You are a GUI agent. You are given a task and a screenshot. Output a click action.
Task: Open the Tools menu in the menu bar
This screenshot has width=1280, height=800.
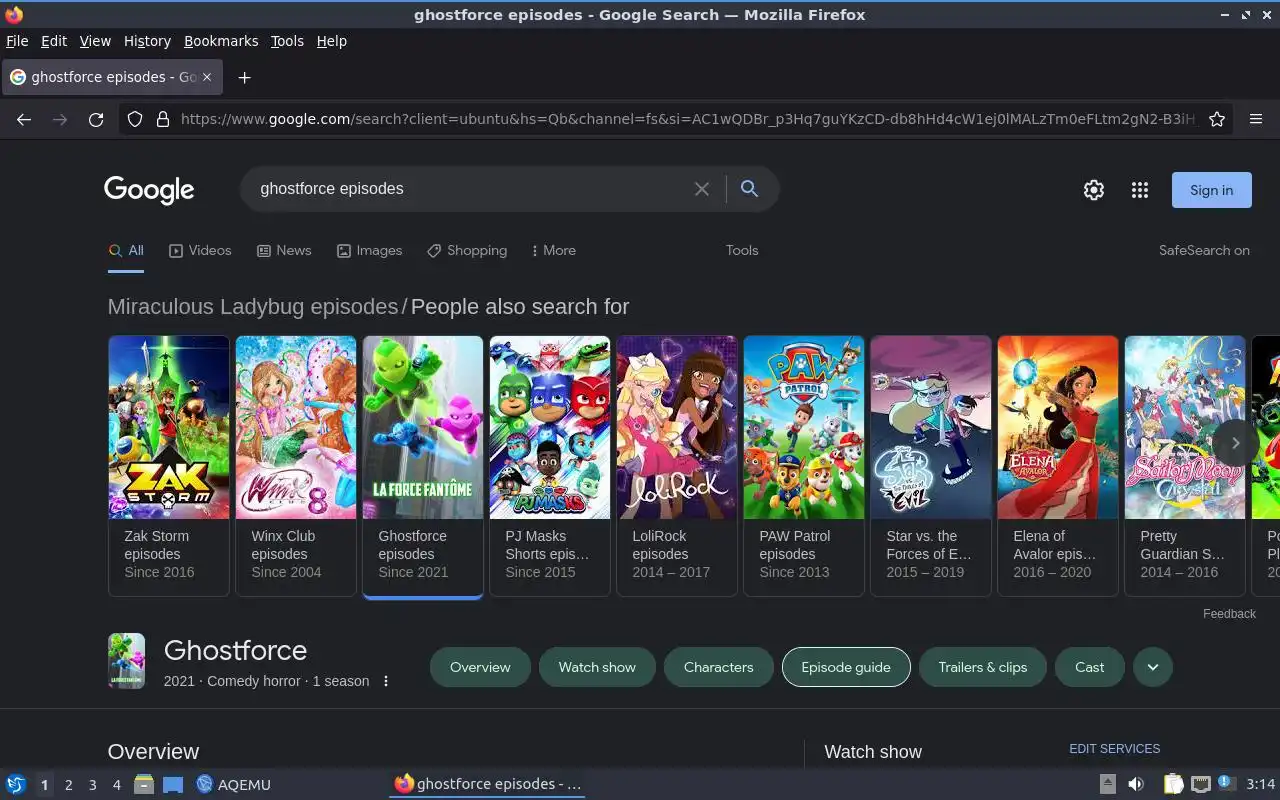[x=287, y=41]
